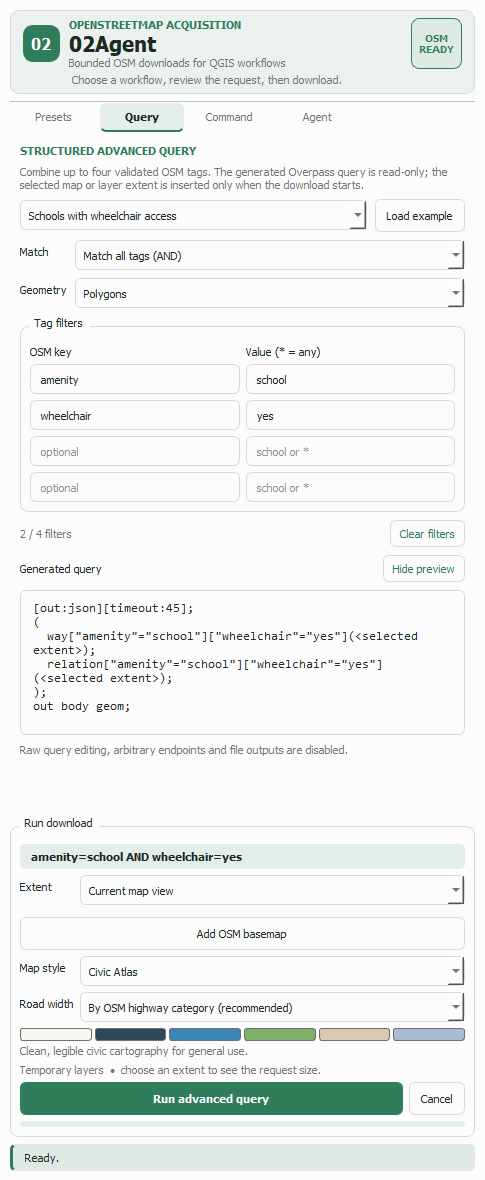Select the Query tab
Viewport: 485px width, 1180px height.
click(142, 117)
